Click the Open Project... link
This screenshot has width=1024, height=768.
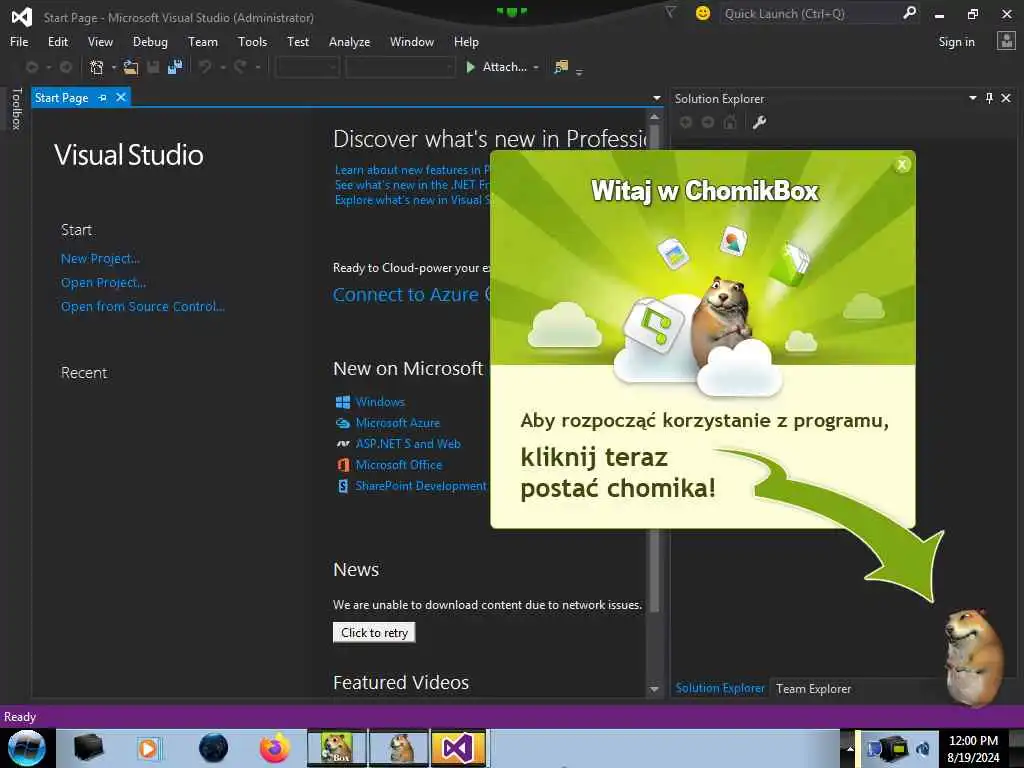(103, 283)
